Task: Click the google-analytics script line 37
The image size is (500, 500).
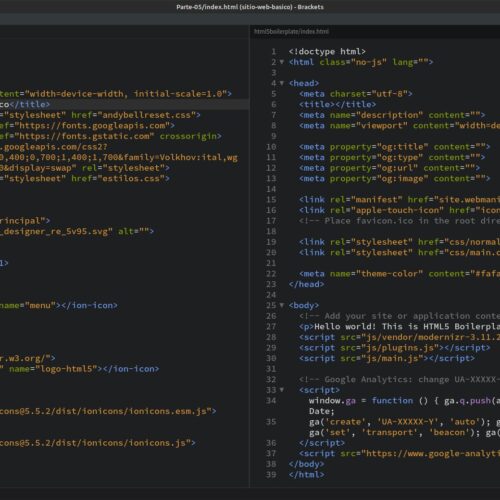Action: 399,454
